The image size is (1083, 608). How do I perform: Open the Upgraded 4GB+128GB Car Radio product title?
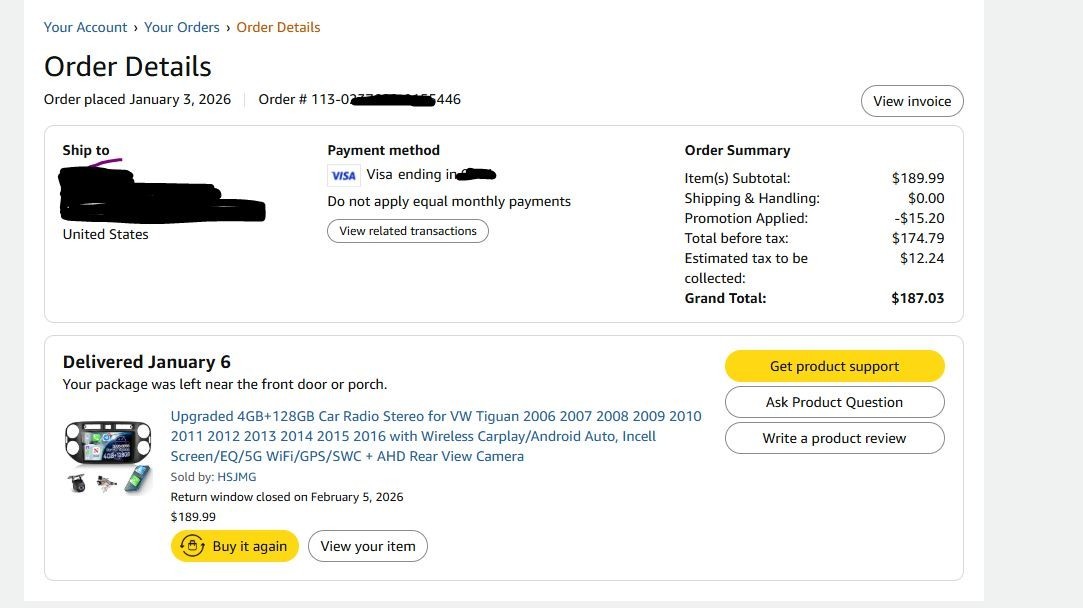[436, 436]
